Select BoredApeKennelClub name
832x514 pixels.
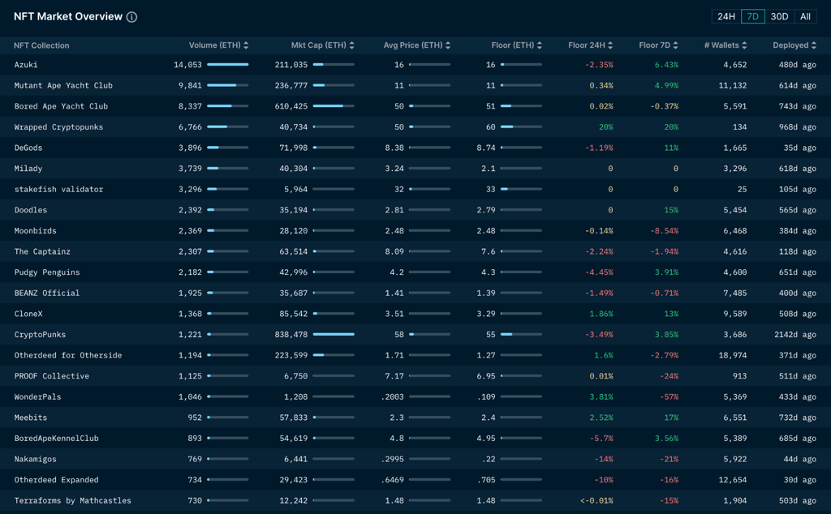coord(56,438)
